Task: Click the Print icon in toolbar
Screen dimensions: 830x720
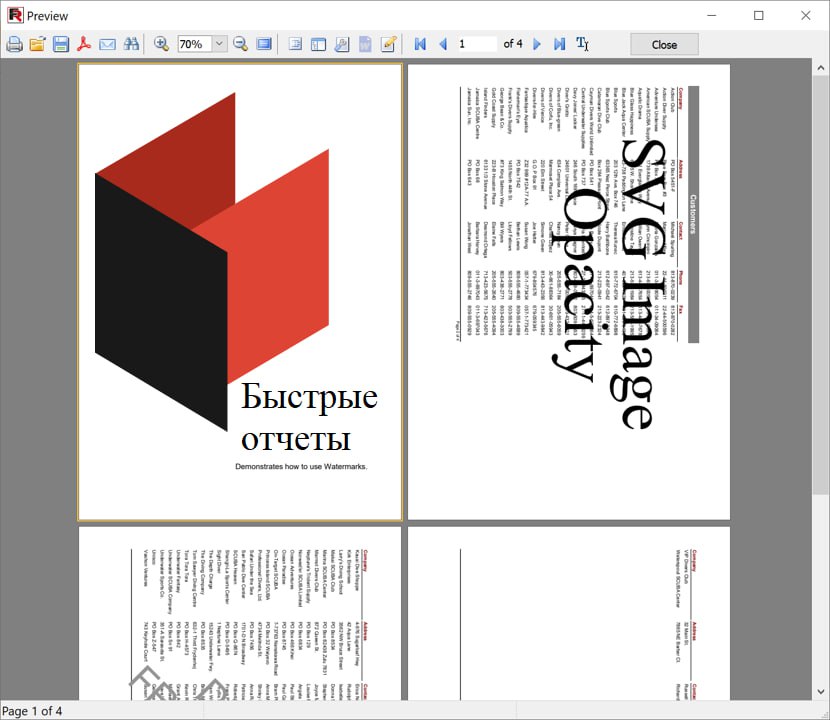Action: click(14, 44)
